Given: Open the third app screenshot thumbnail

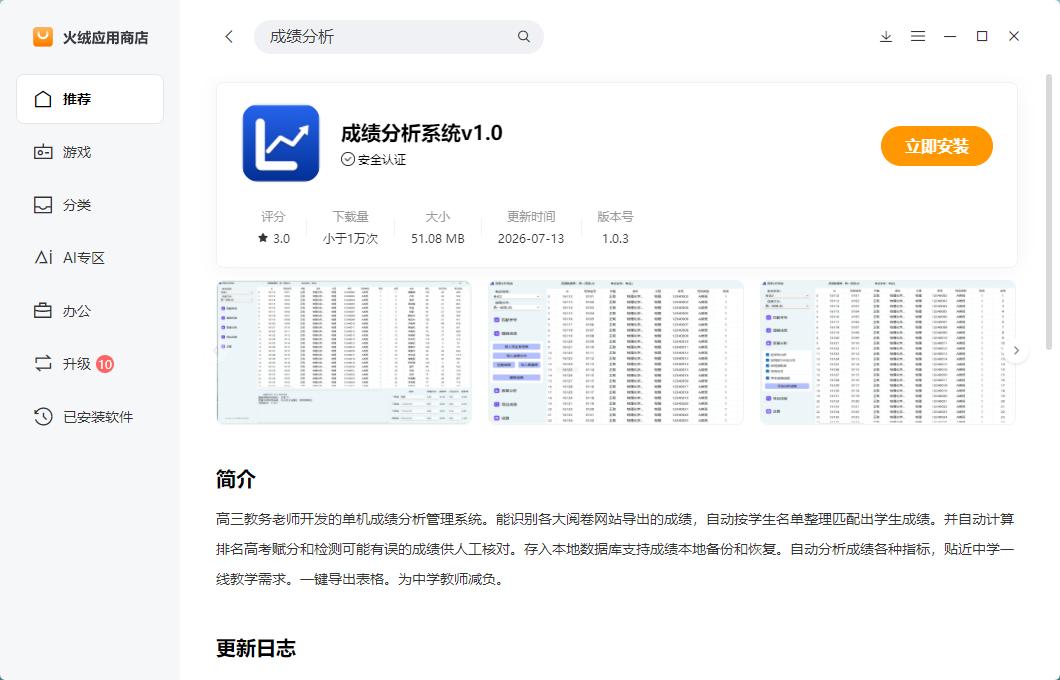Looking at the screenshot, I should pyautogui.click(x=888, y=352).
